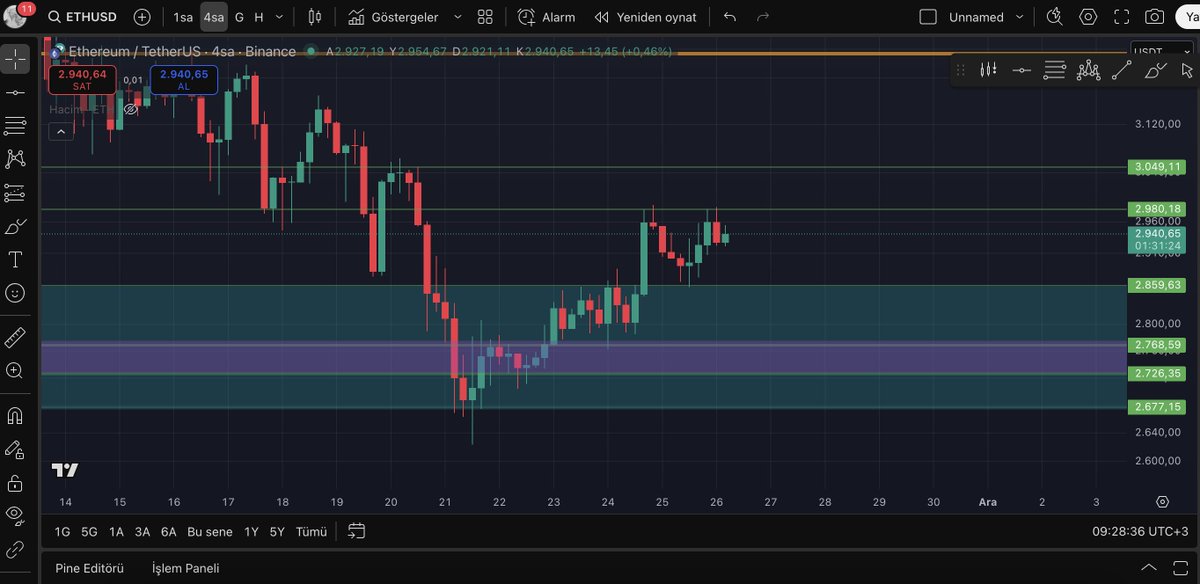Viewport: 1200px width, 584px height.
Task: Pick the trend line tool in floating toolbar
Action: pyautogui.click(x=1122, y=70)
